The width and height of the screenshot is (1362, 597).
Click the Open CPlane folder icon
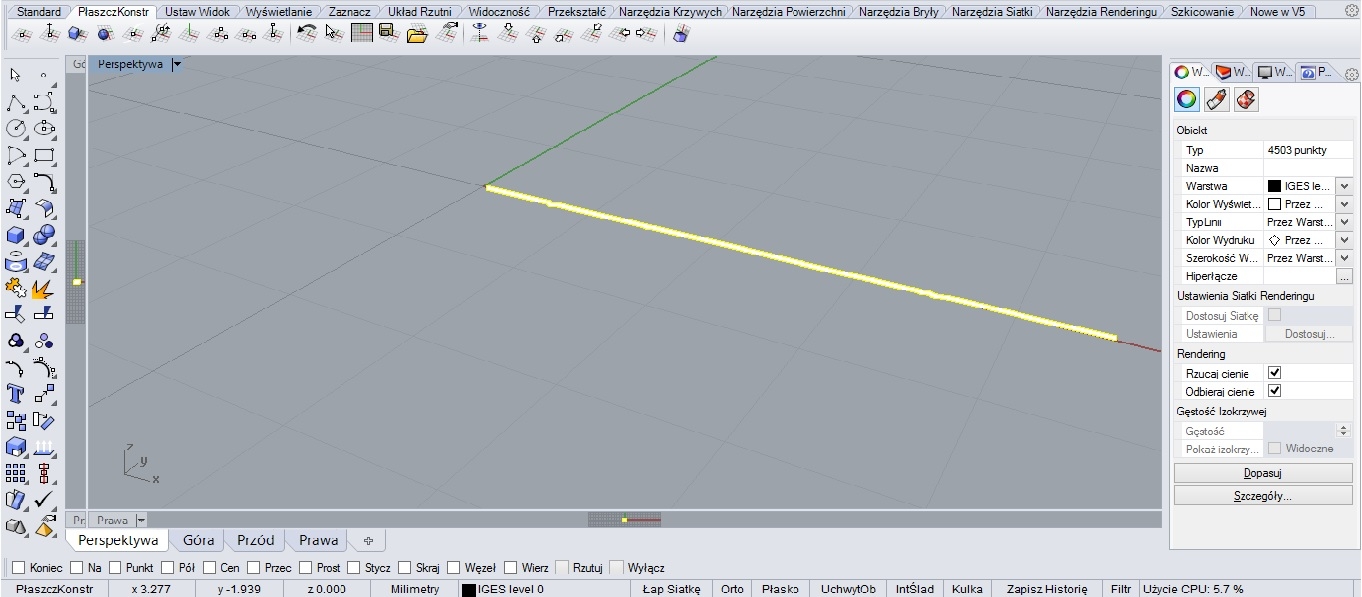(x=417, y=33)
